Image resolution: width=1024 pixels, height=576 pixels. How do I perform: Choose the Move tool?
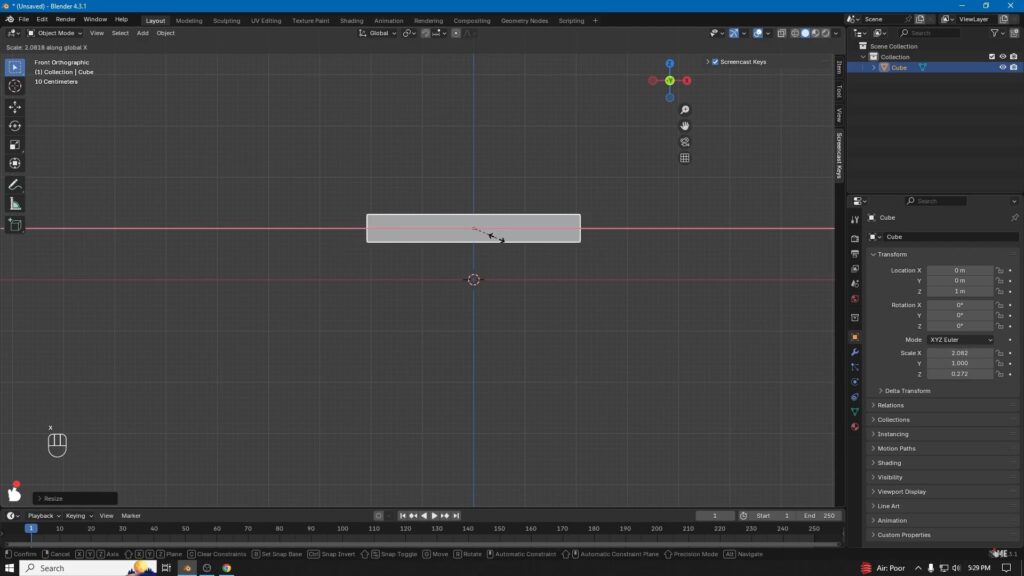15,107
